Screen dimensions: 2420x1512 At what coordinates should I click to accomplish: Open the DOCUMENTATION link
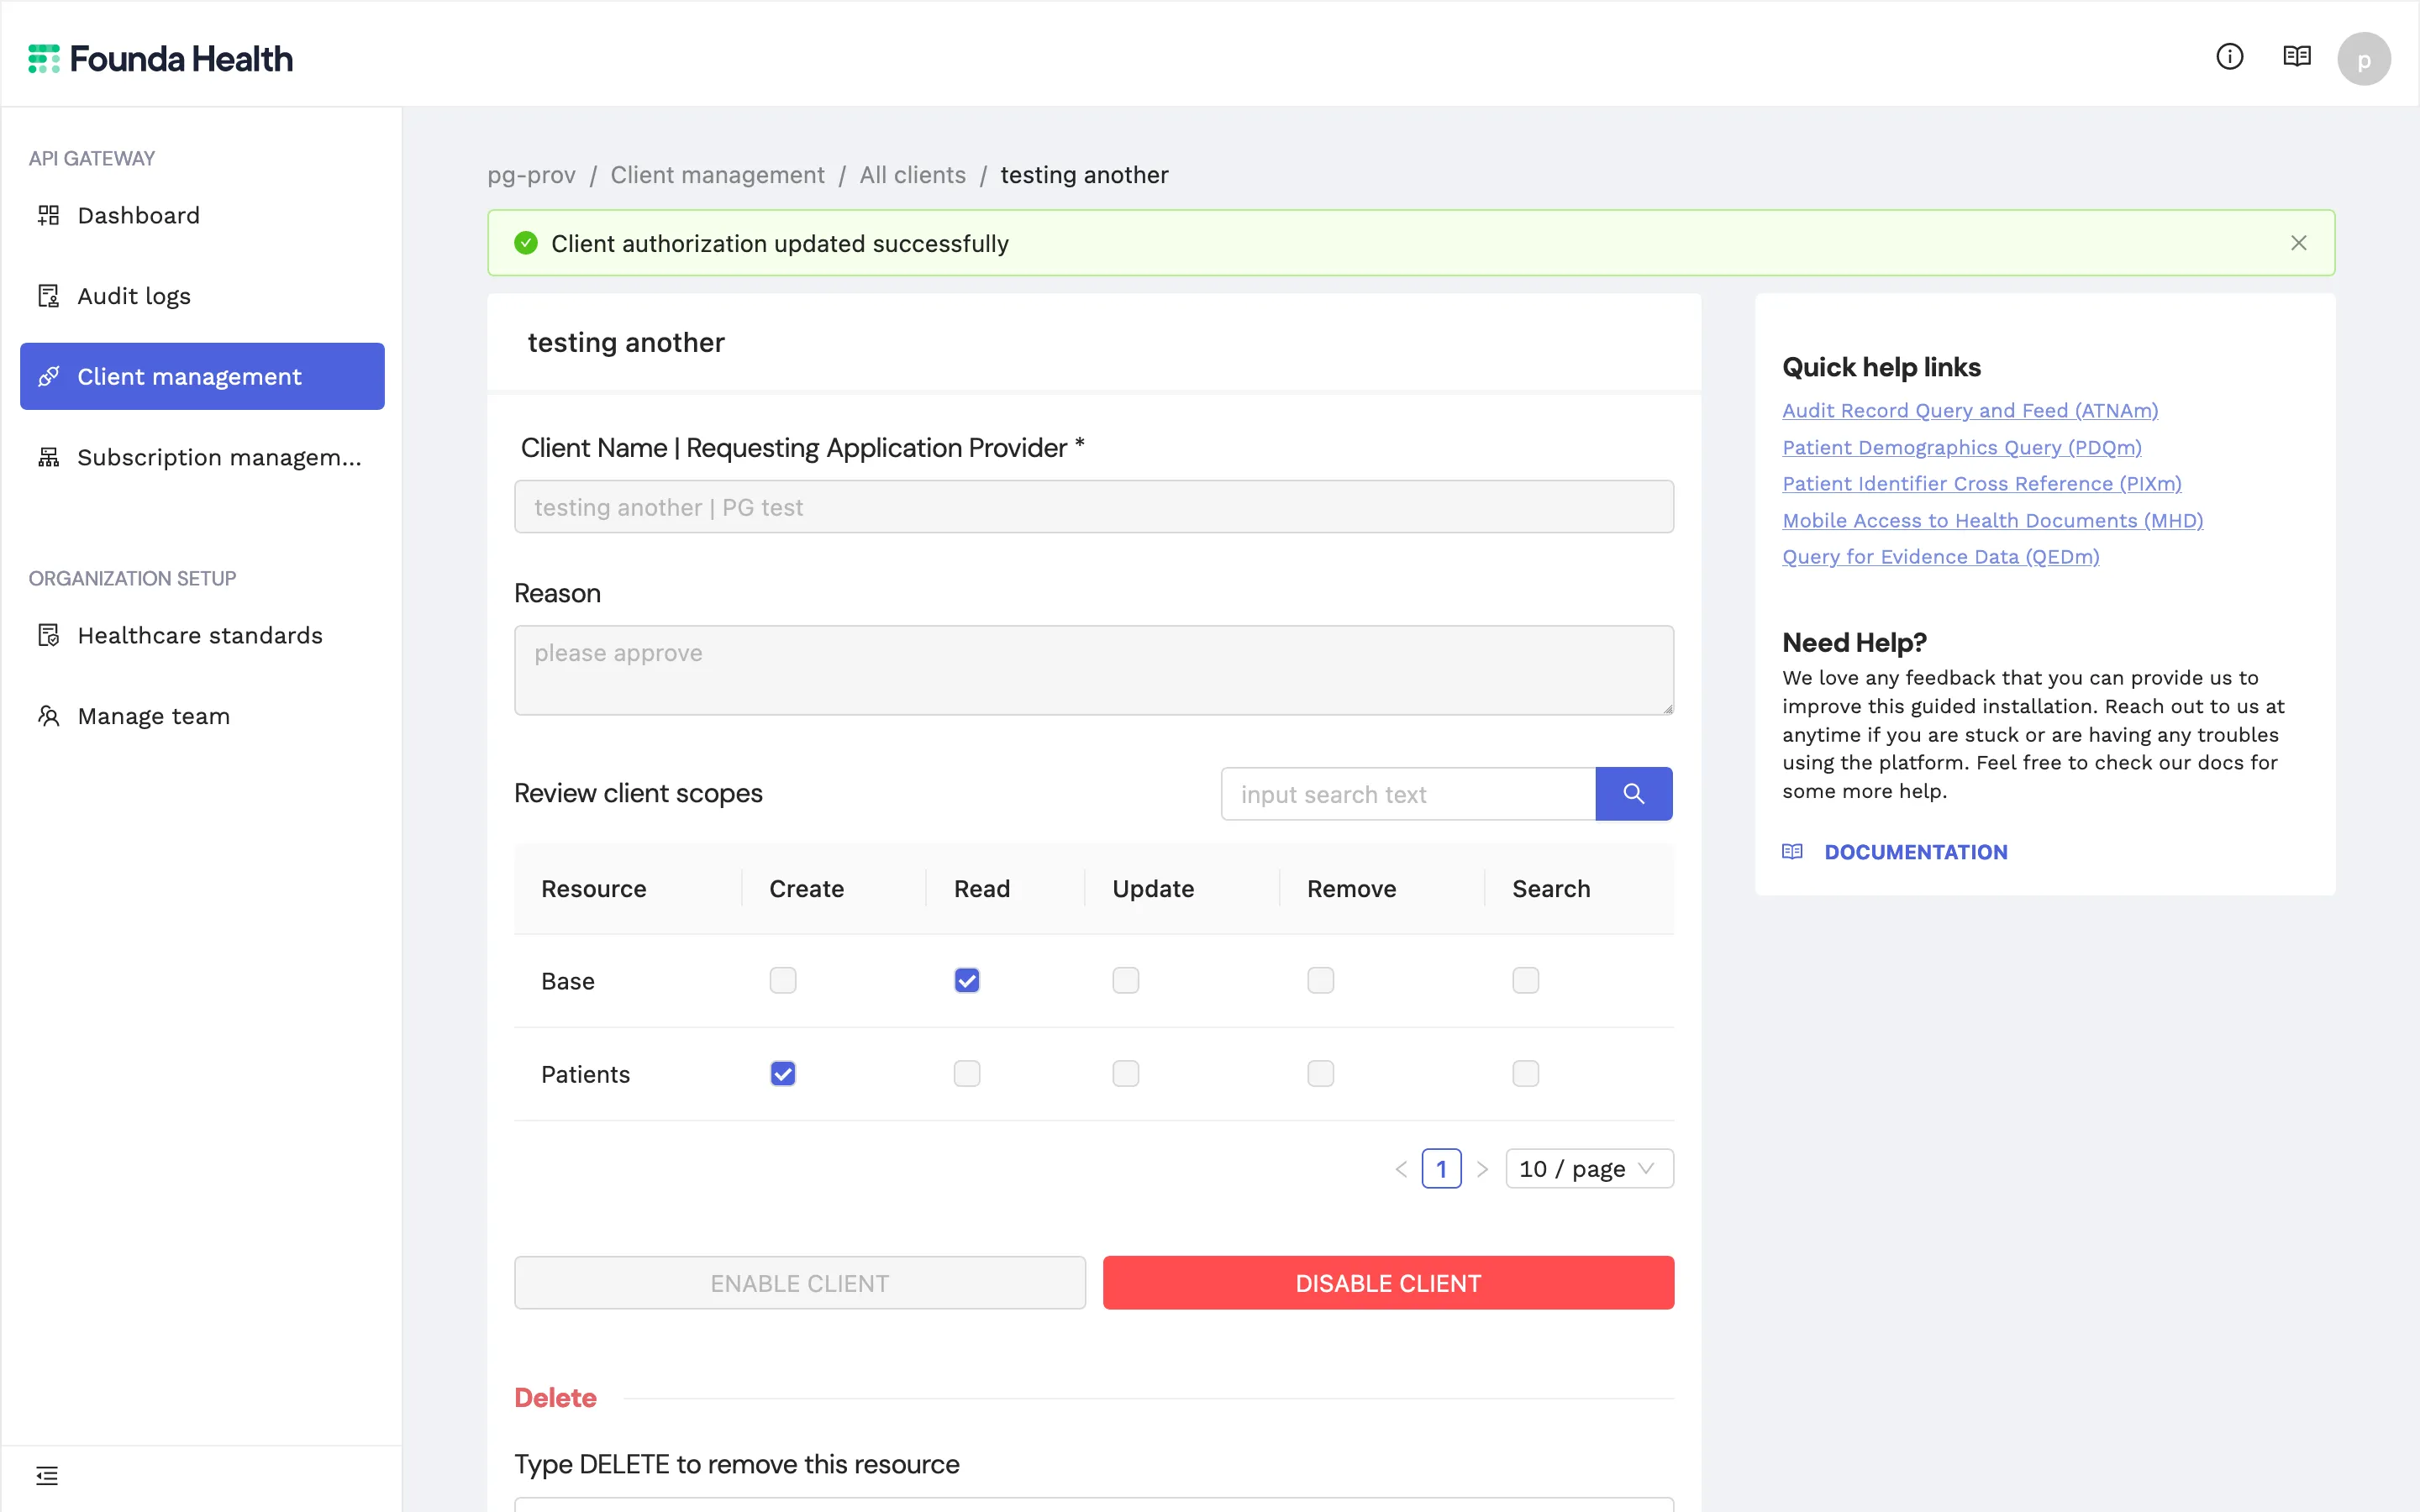(x=1916, y=852)
